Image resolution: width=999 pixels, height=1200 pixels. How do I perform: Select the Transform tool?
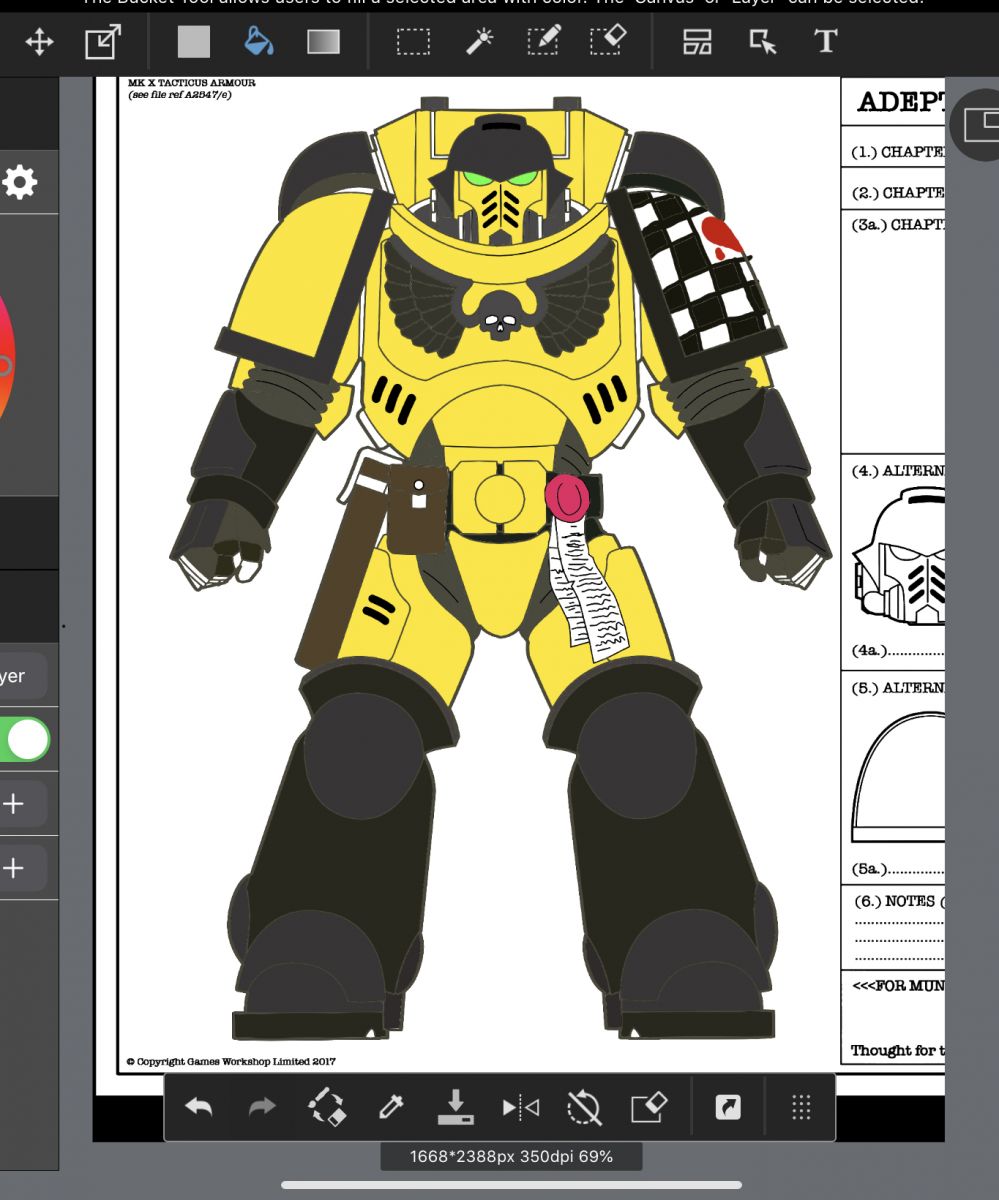[x=102, y=42]
